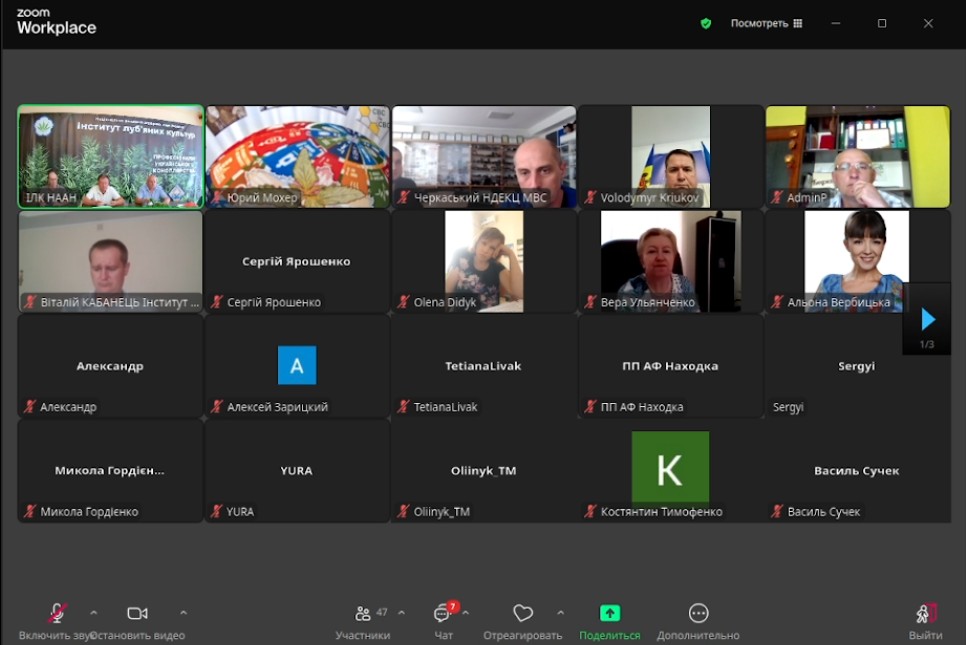Click muted mic icon beside Костянтин Тимофенко
The height and width of the screenshot is (645, 966).
[x=590, y=511]
